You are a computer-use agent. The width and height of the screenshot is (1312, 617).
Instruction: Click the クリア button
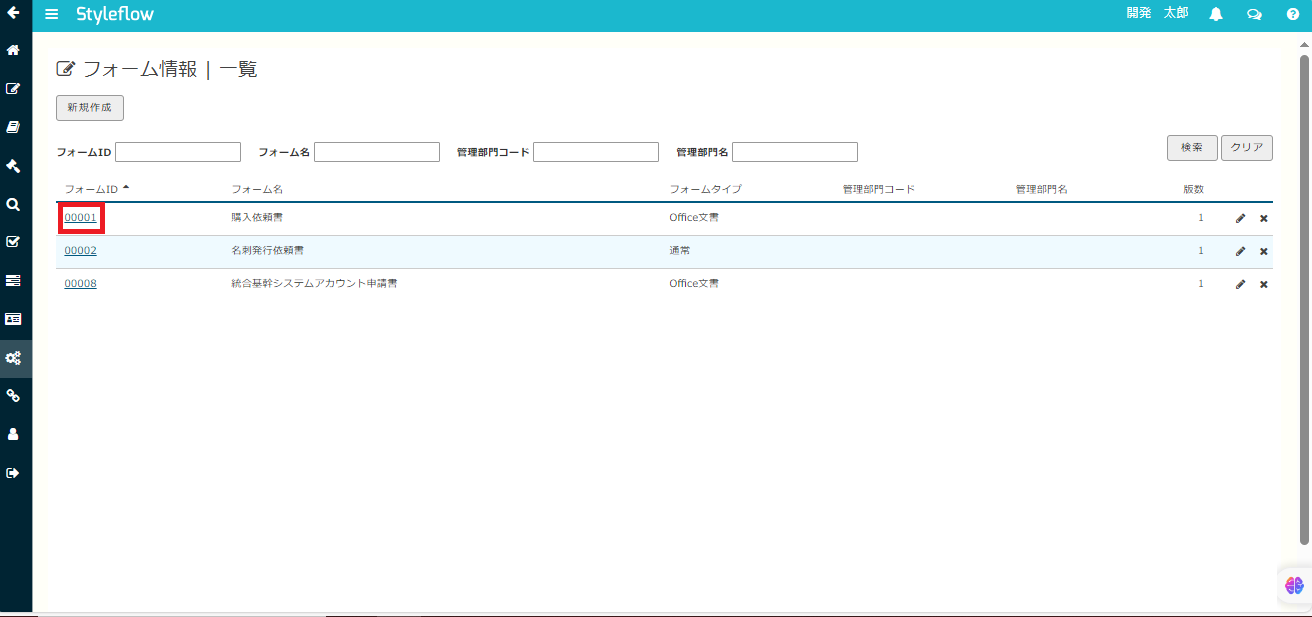pos(1247,147)
